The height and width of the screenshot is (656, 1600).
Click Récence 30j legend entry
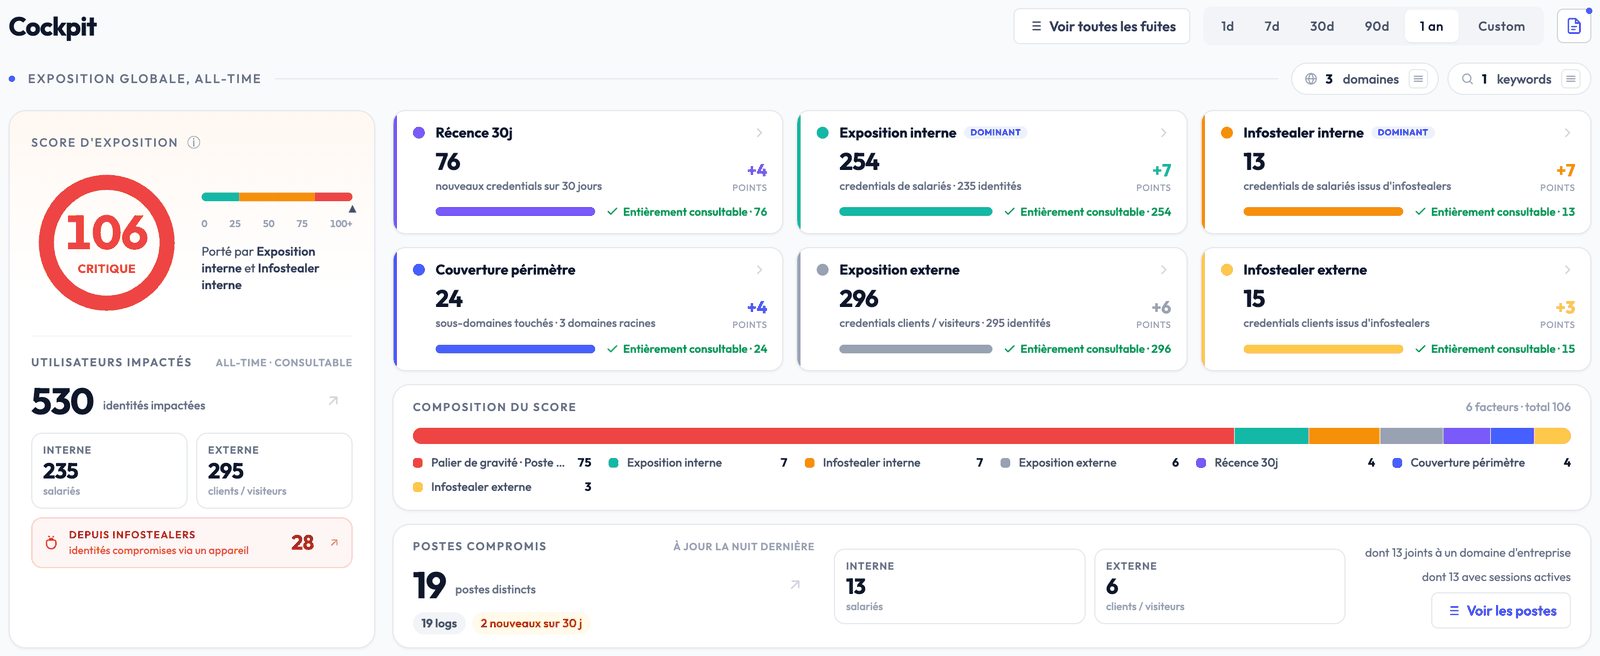pos(1286,463)
